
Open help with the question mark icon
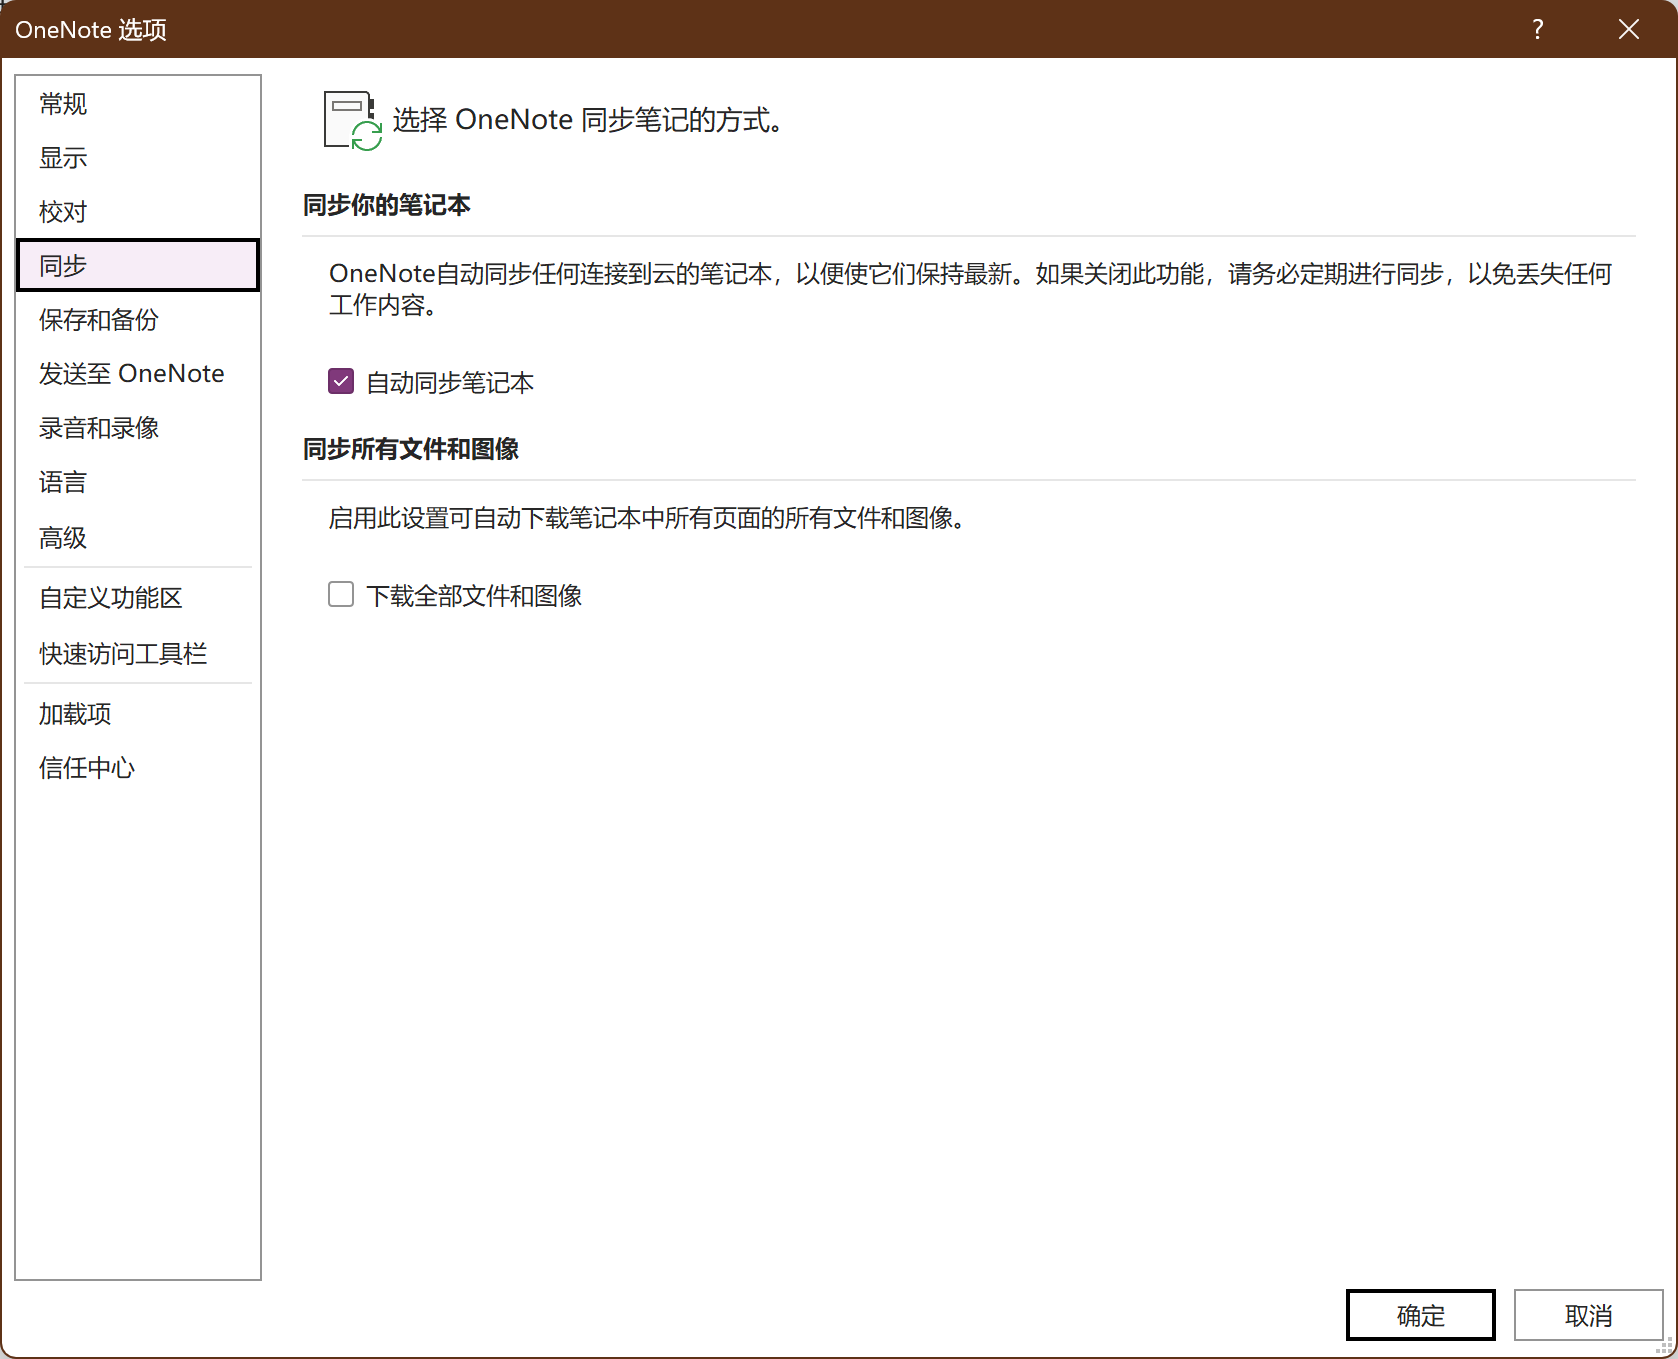click(1538, 29)
